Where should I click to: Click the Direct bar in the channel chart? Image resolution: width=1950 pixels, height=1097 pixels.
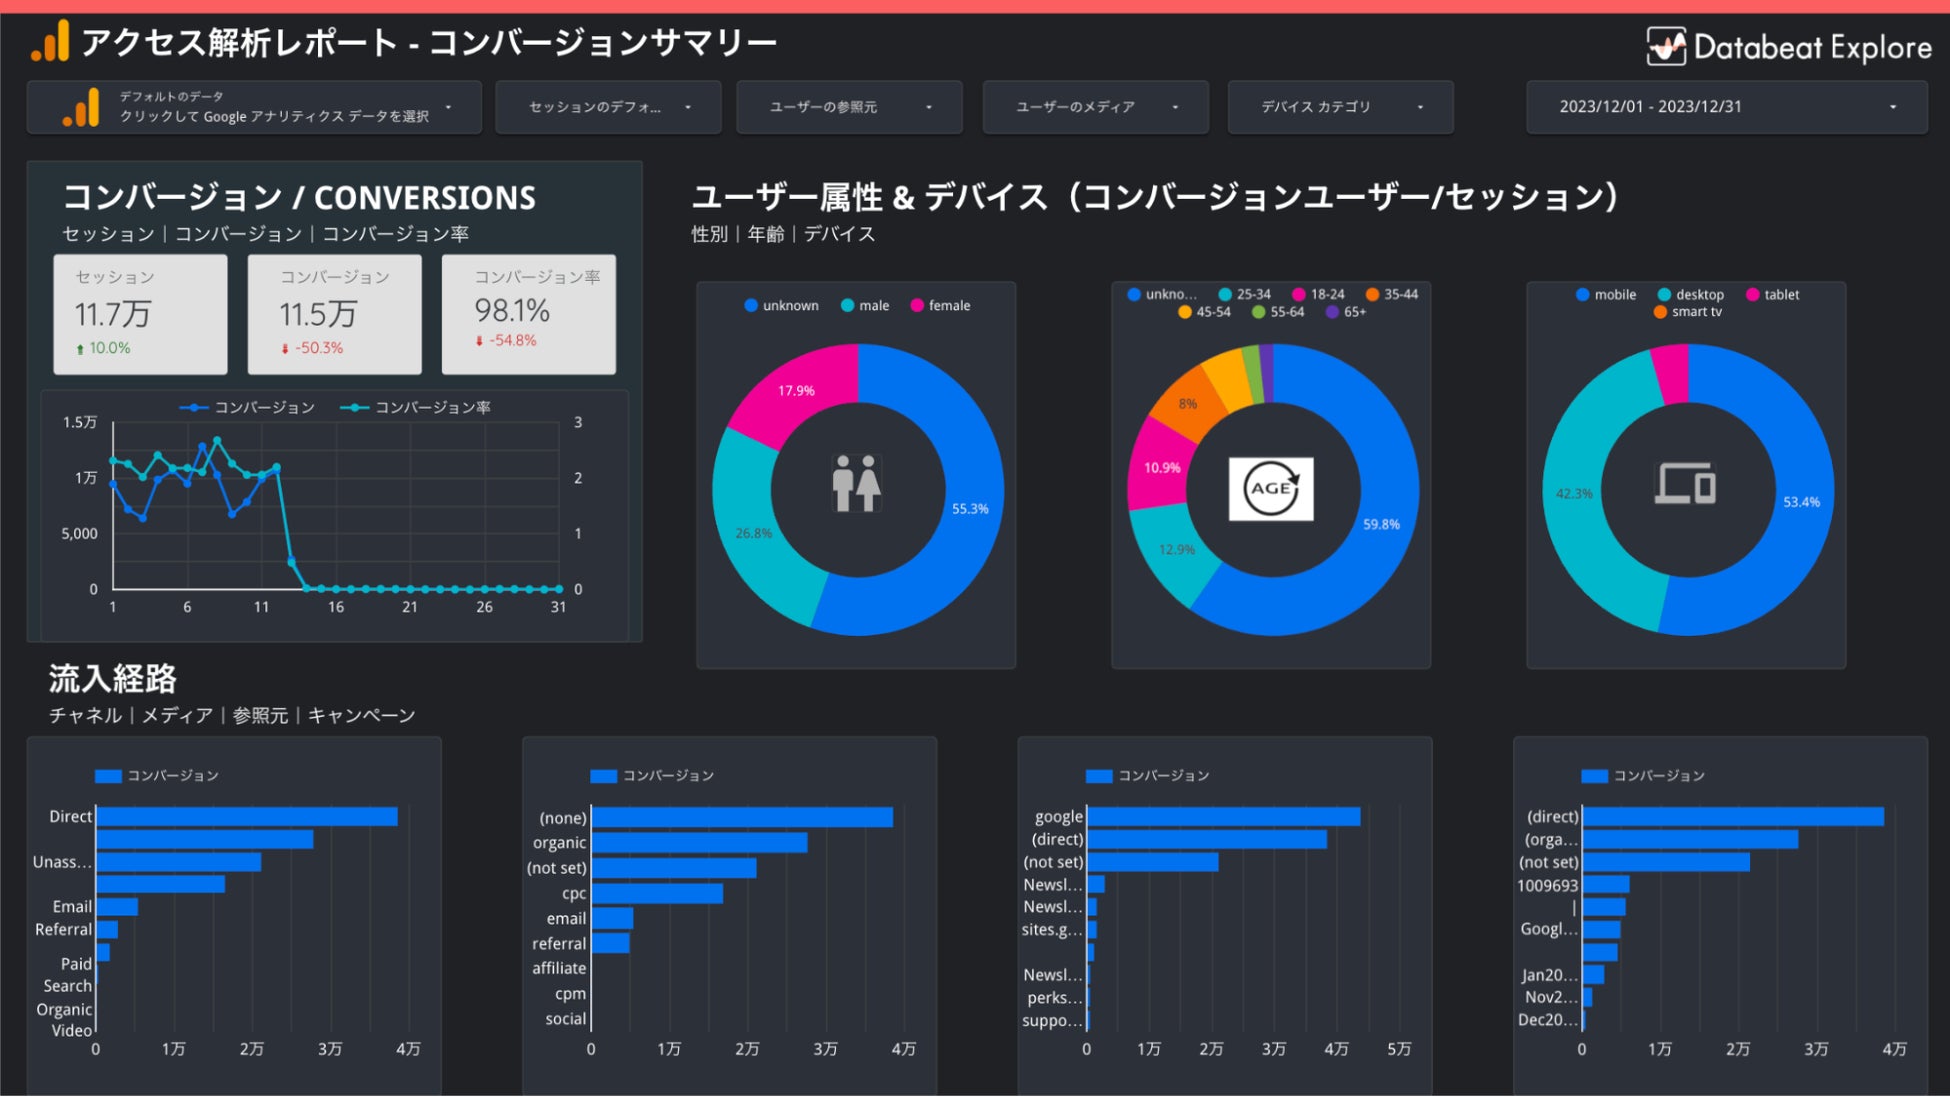(x=246, y=817)
